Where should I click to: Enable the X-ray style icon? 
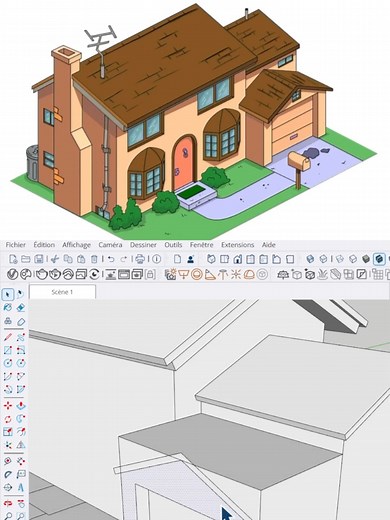(310, 259)
